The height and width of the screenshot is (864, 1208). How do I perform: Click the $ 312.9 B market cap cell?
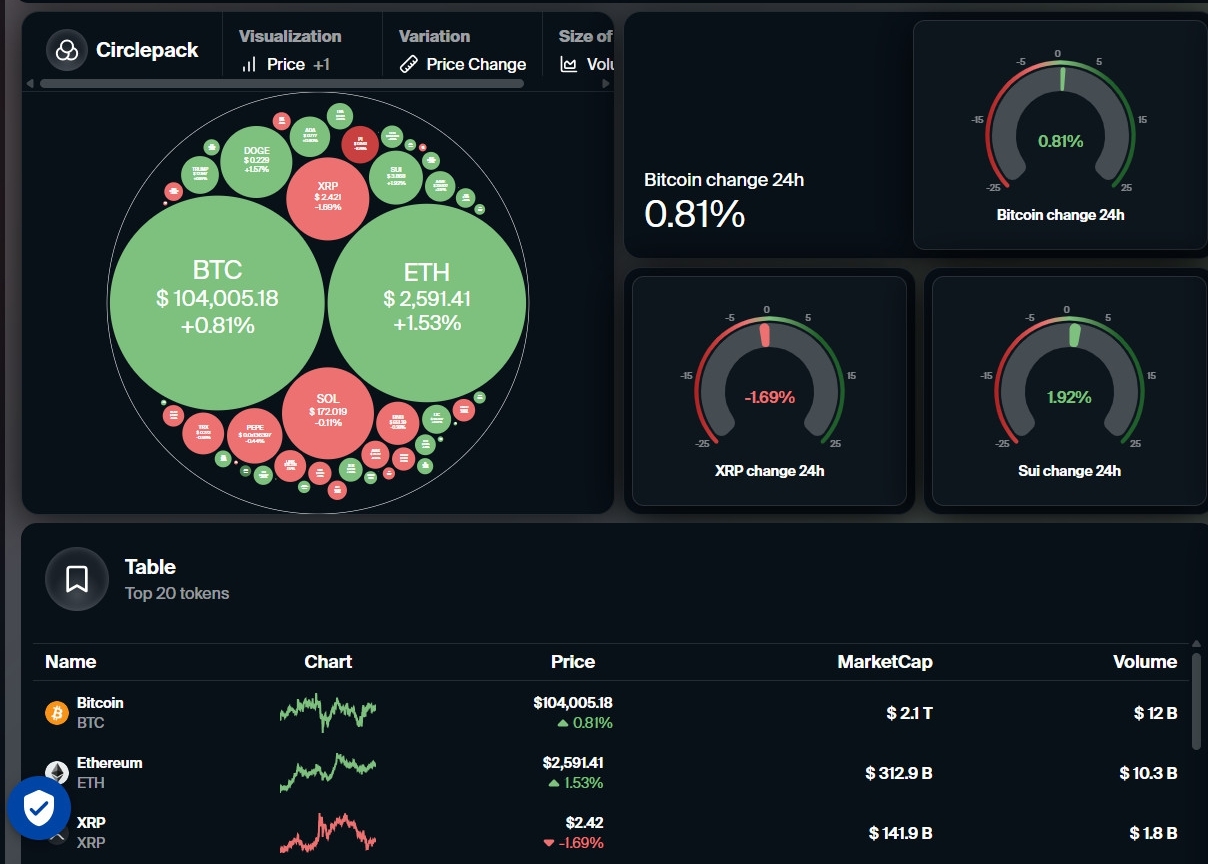click(x=899, y=773)
